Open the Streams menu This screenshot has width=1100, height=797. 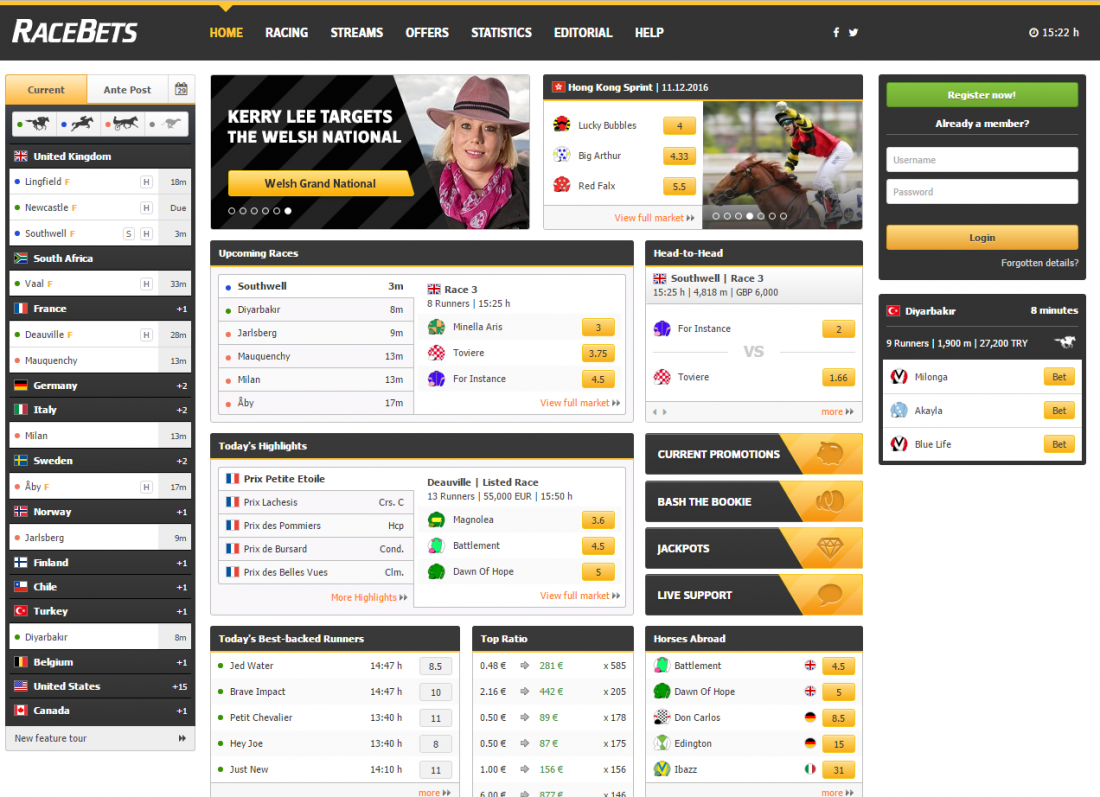coord(356,32)
